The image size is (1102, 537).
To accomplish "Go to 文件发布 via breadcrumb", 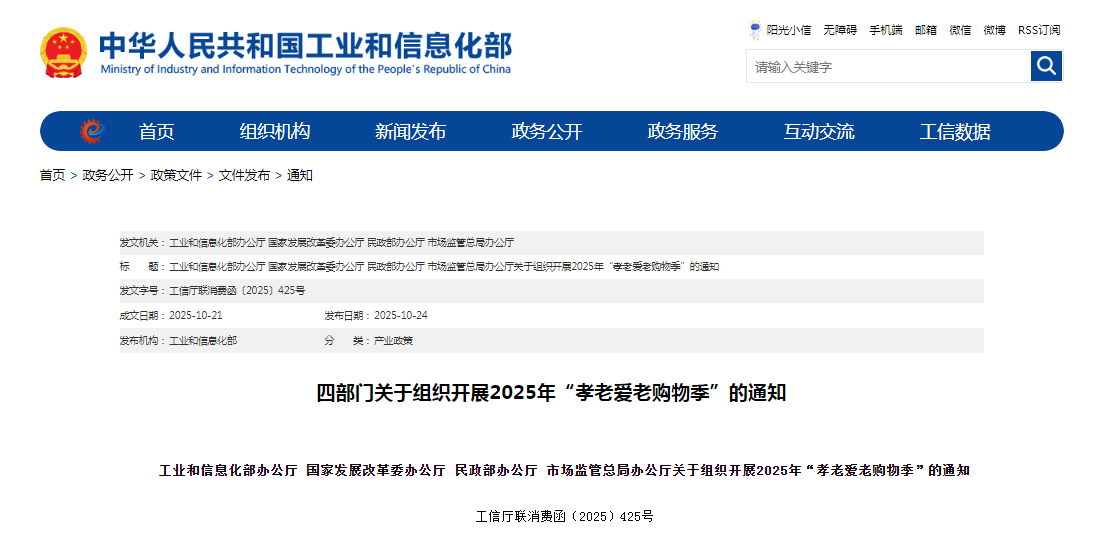I will [x=244, y=175].
